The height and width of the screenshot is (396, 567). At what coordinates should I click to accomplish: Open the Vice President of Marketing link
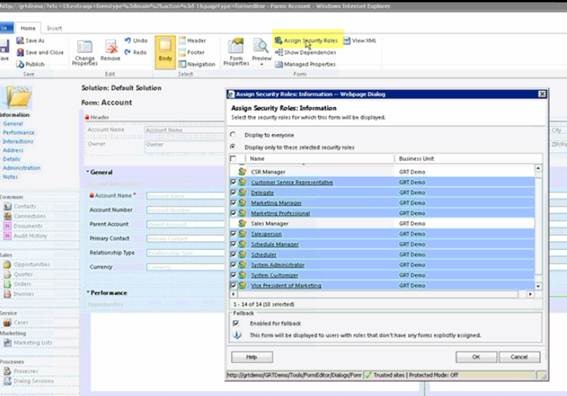coord(286,286)
